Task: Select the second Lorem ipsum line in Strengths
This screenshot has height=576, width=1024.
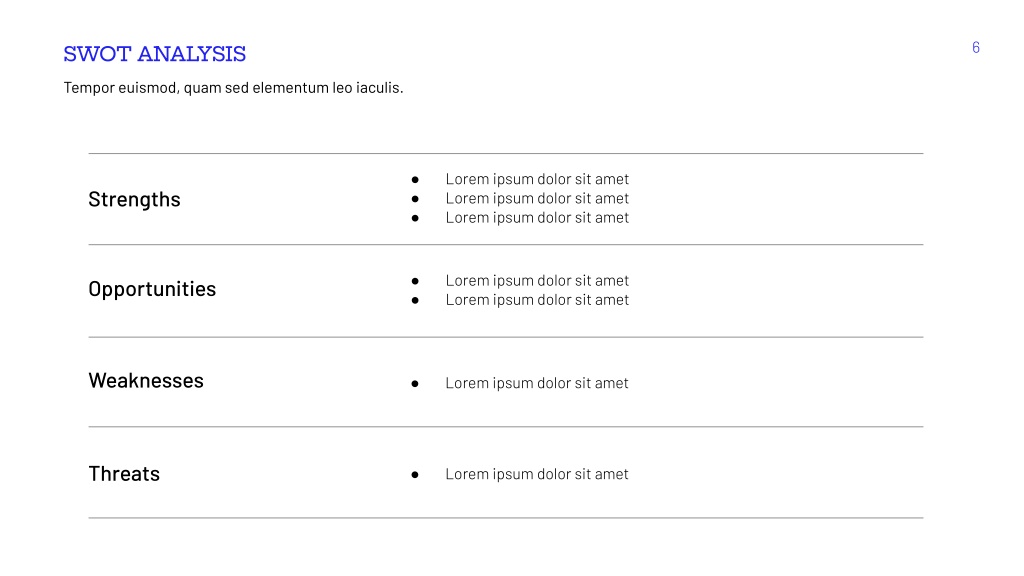Action: click(537, 199)
